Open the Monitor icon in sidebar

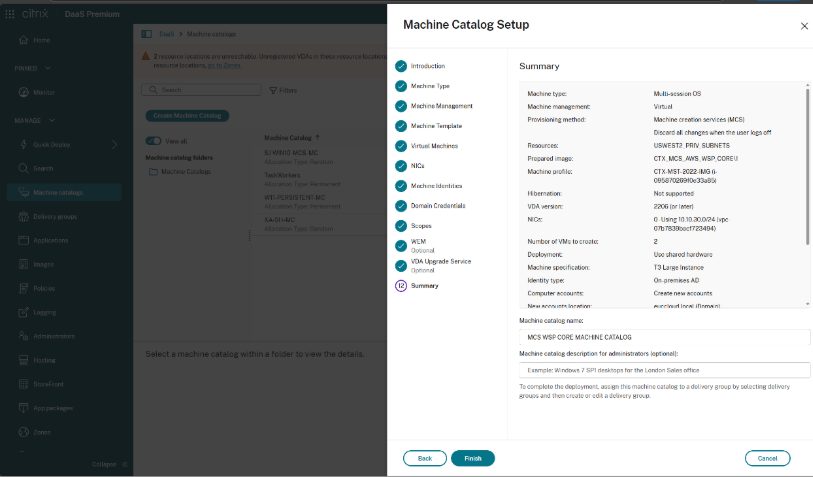23,92
